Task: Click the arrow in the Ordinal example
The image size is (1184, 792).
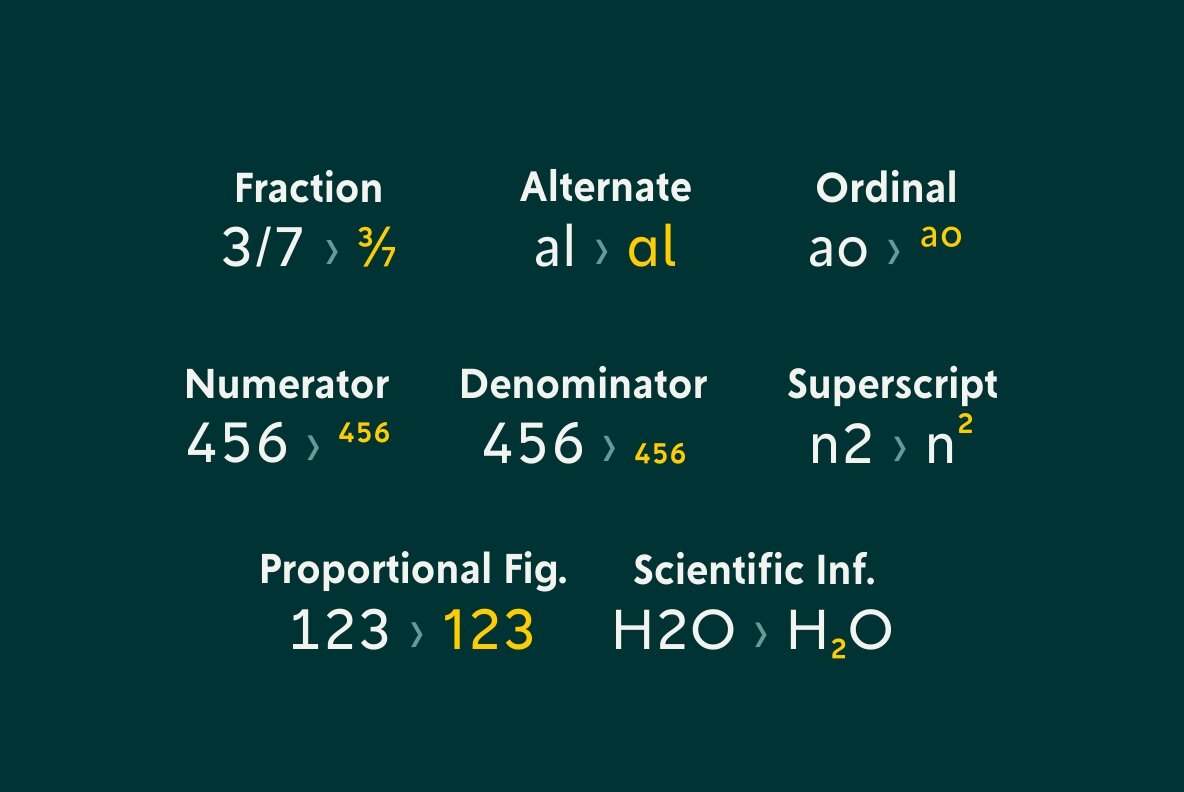Action: click(893, 252)
